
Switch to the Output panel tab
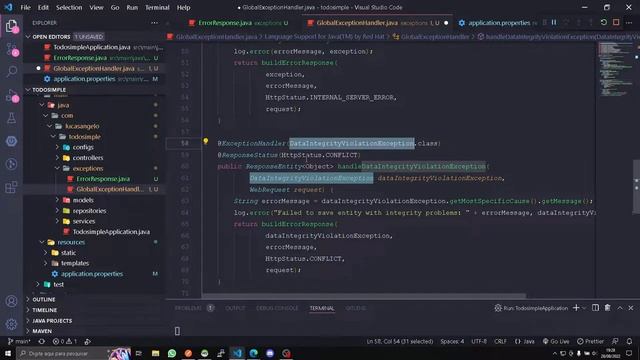tap(235, 308)
